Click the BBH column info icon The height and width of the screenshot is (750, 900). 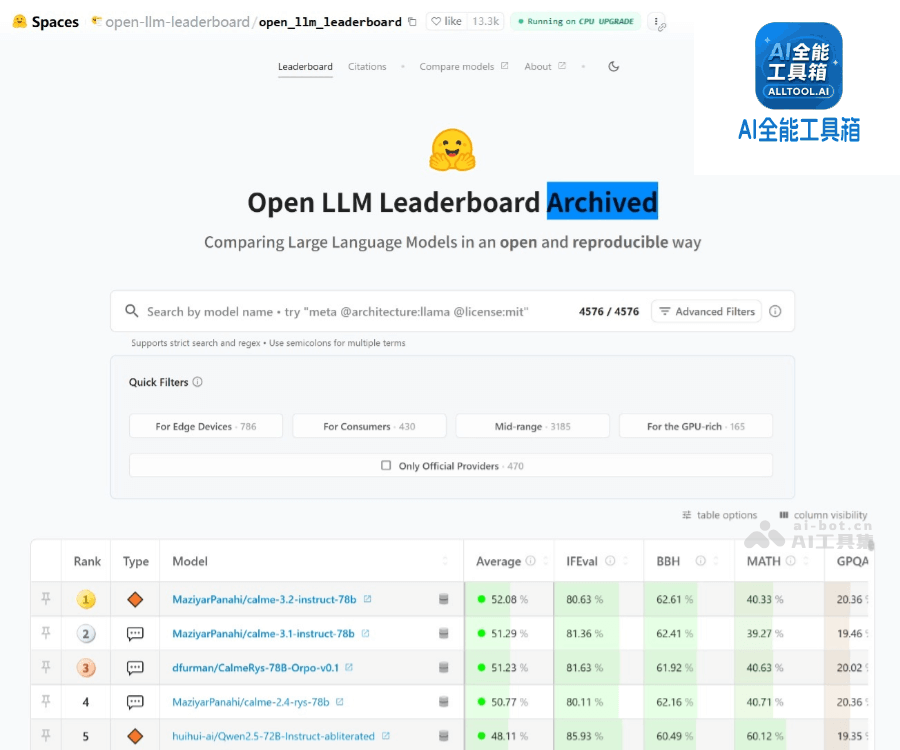pos(700,561)
